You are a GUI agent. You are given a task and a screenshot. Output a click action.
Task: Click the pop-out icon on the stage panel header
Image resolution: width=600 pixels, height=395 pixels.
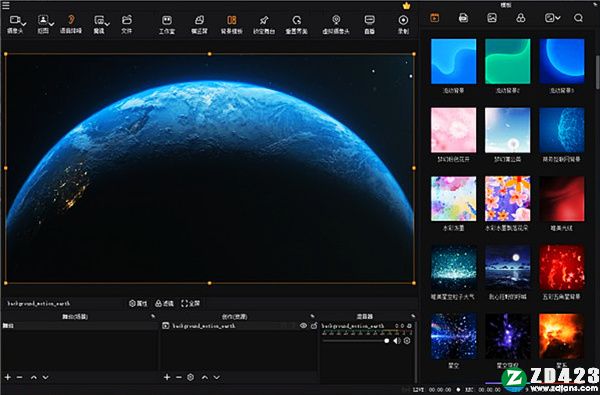(x=153, y=316)
